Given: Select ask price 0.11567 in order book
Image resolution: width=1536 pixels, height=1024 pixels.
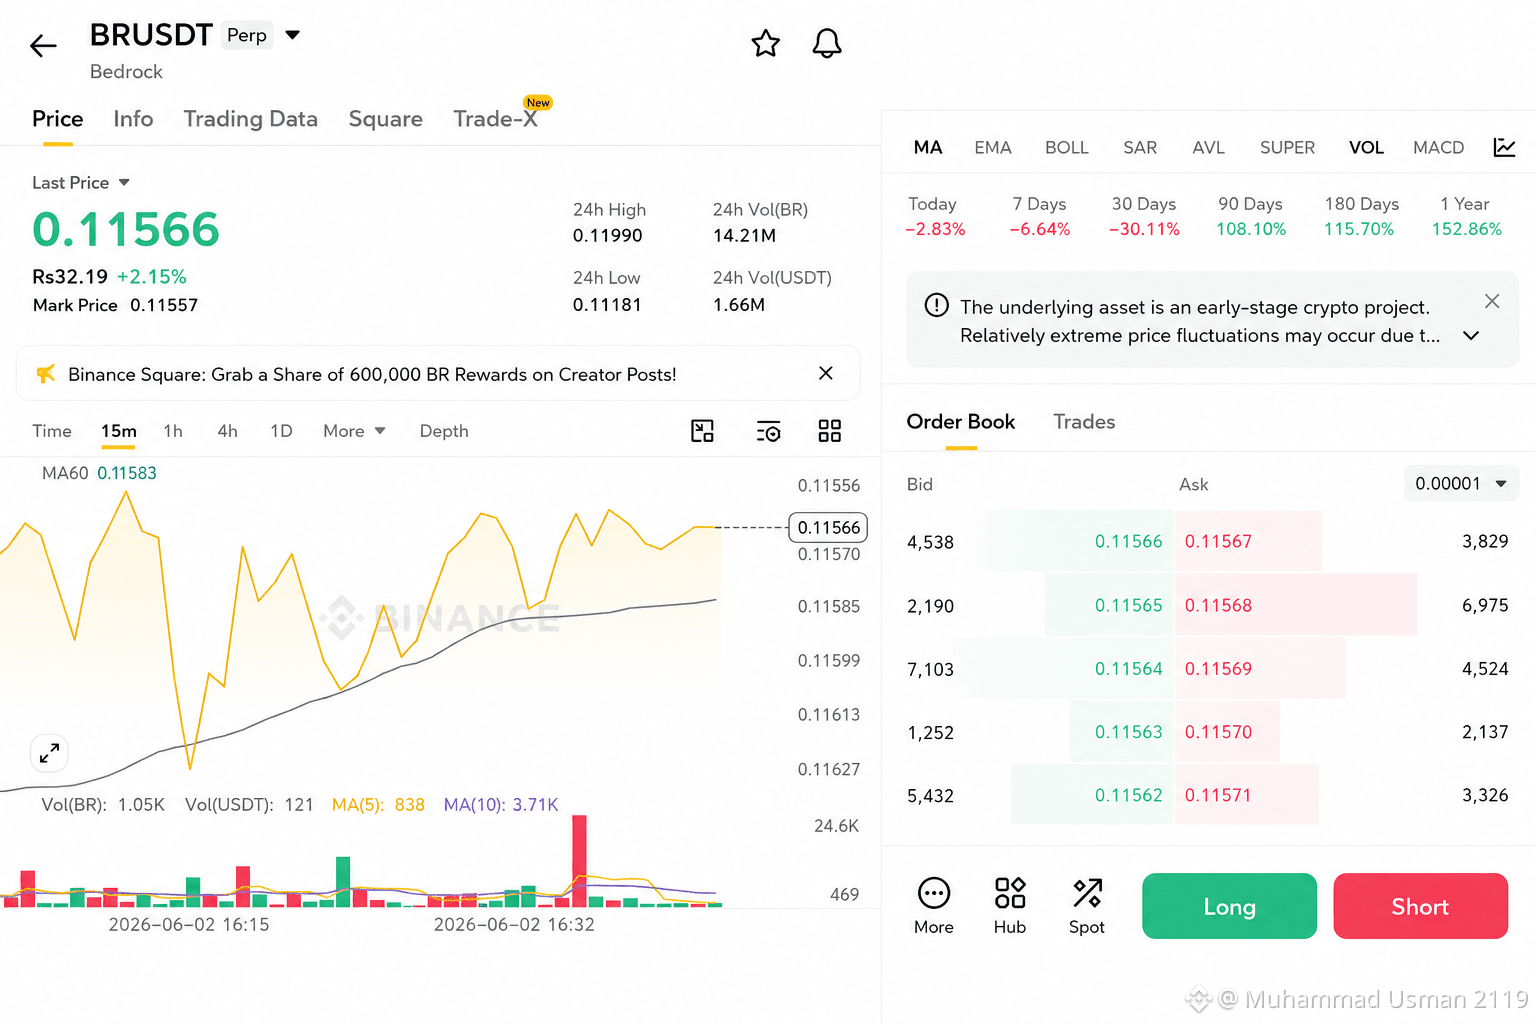Looking at the screenshot, I should click(x=1218, y=541).
